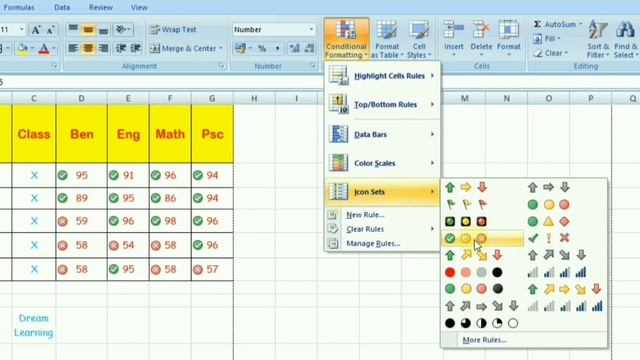Open Conditional Formatting dropdown button
The width and height of the screenshot is (640, 360).
click(x=347, y=39)
